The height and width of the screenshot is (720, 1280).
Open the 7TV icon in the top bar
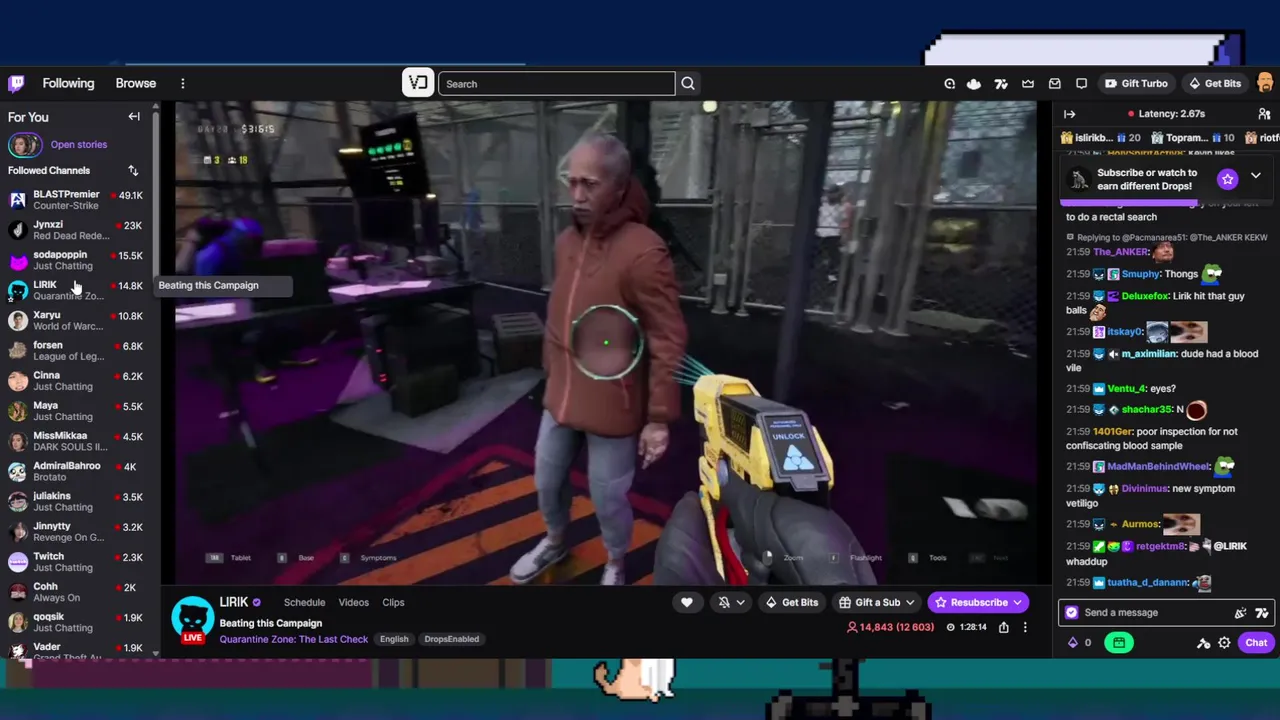coord(1001,84)
